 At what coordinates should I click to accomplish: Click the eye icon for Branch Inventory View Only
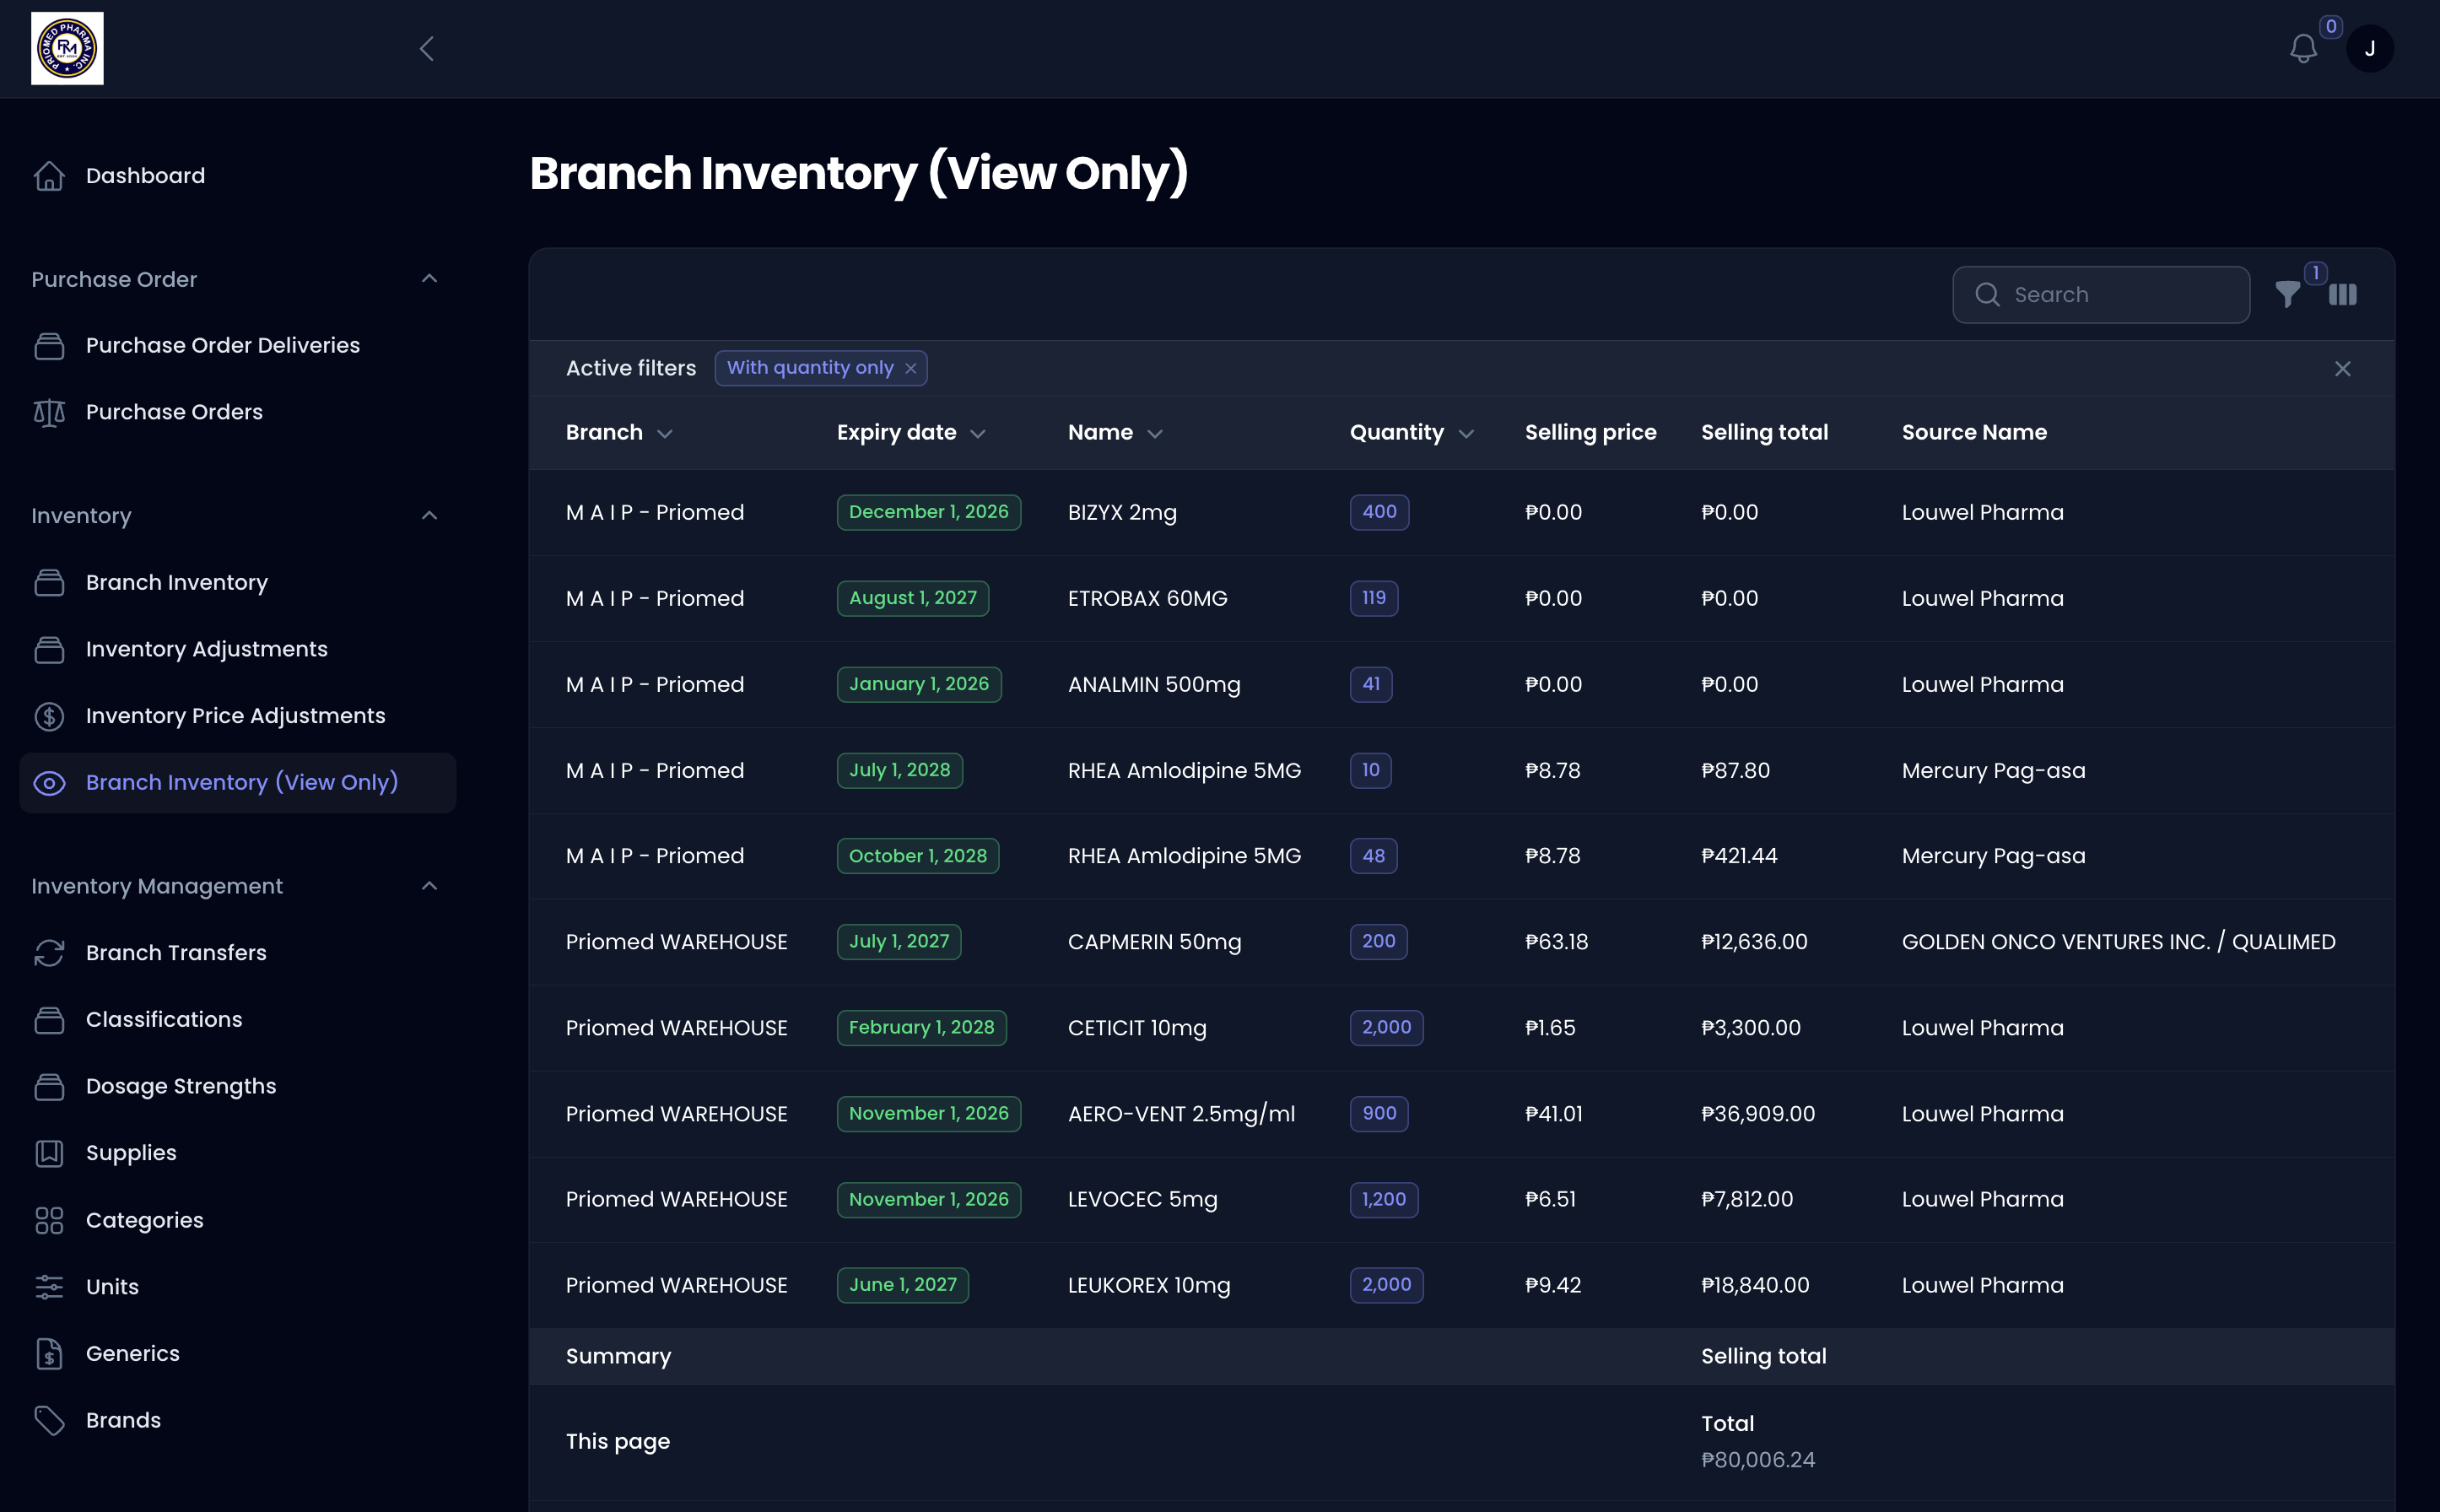point(50,783)
